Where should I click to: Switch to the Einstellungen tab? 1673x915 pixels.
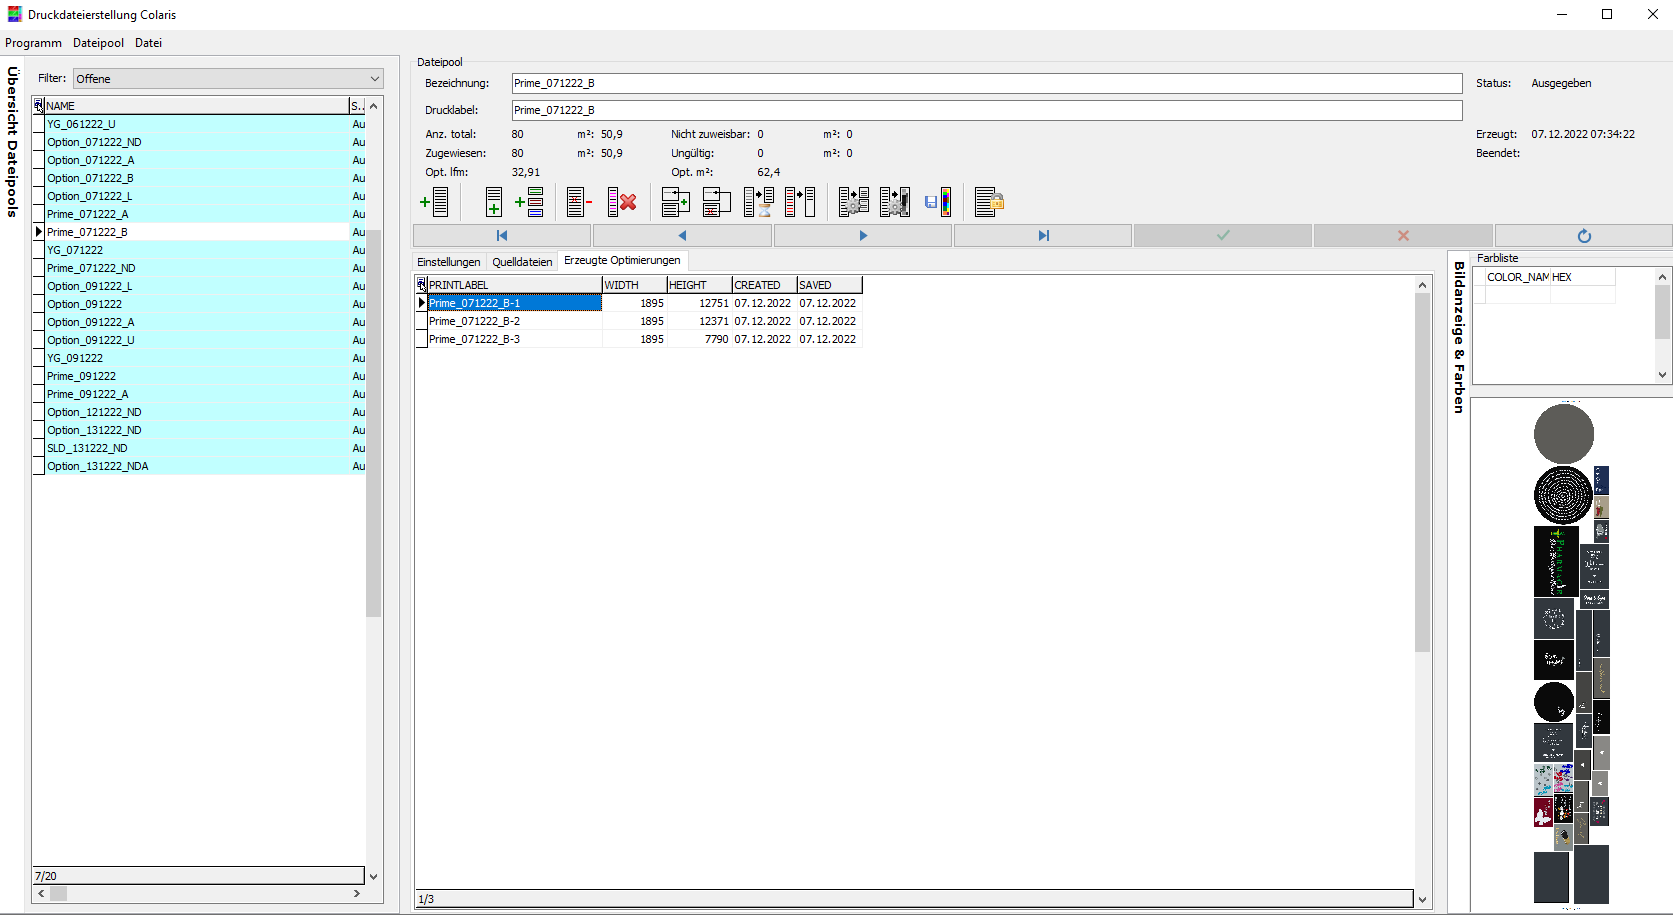click(449, 262)
